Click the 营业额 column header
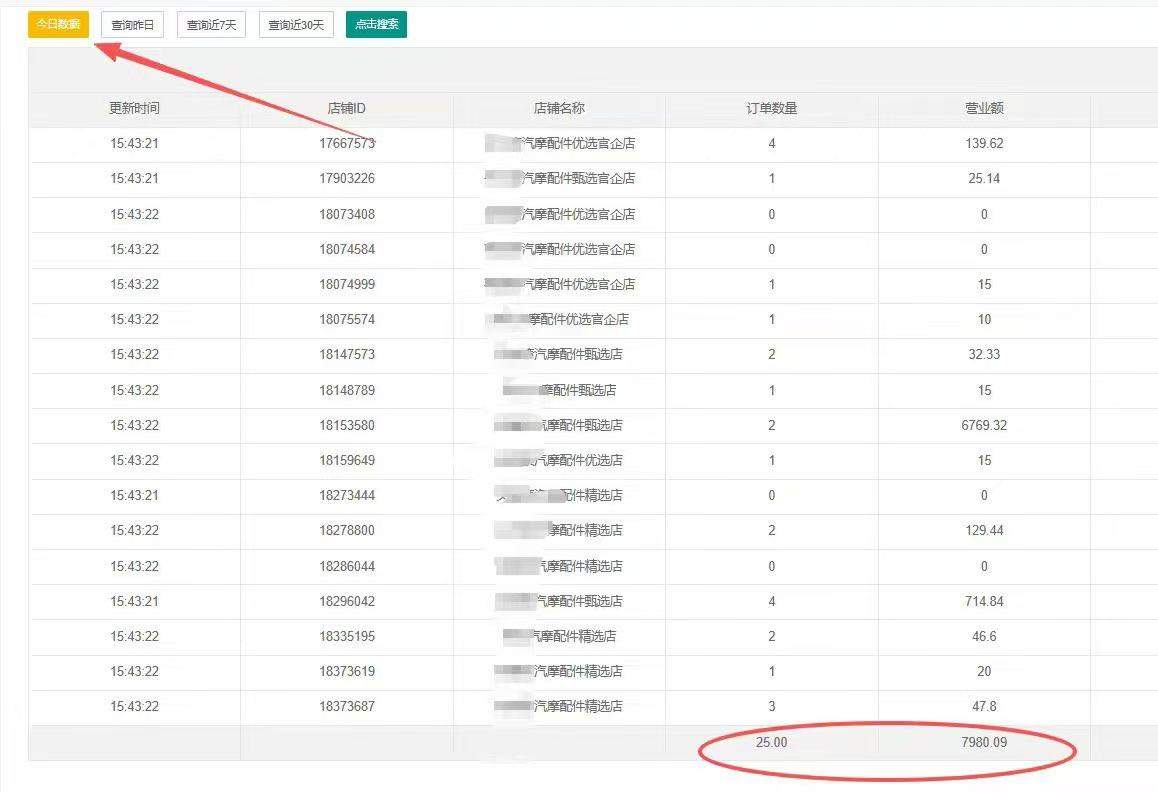 984,108
